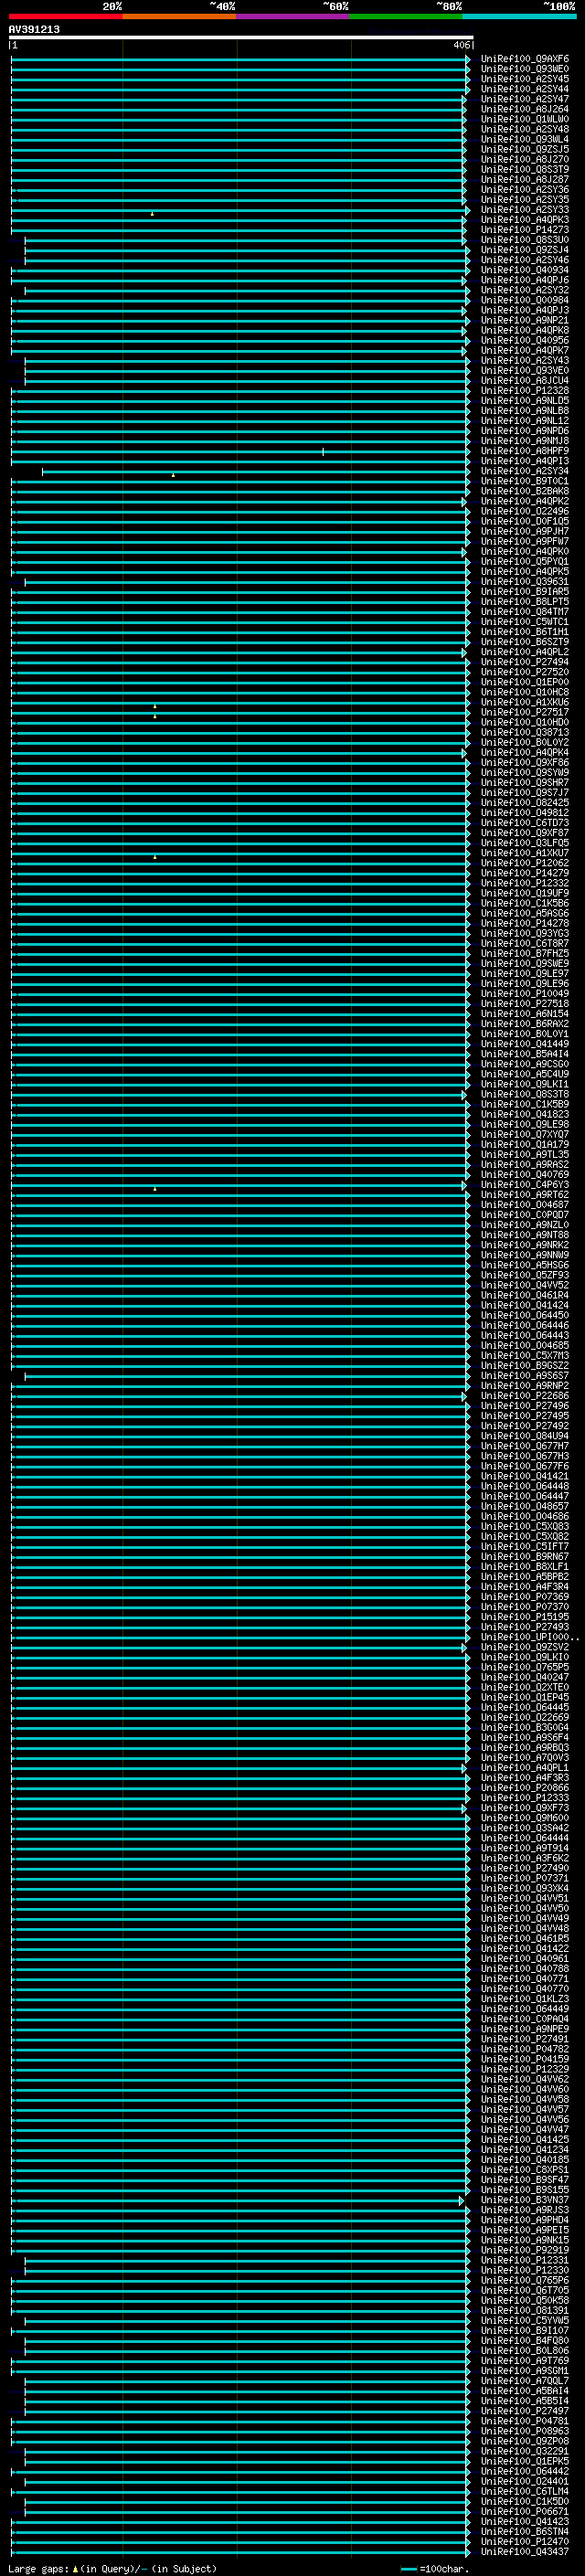Select the query label AV391213
This screenshot has height=2576, width=585.
pos(34,29)
